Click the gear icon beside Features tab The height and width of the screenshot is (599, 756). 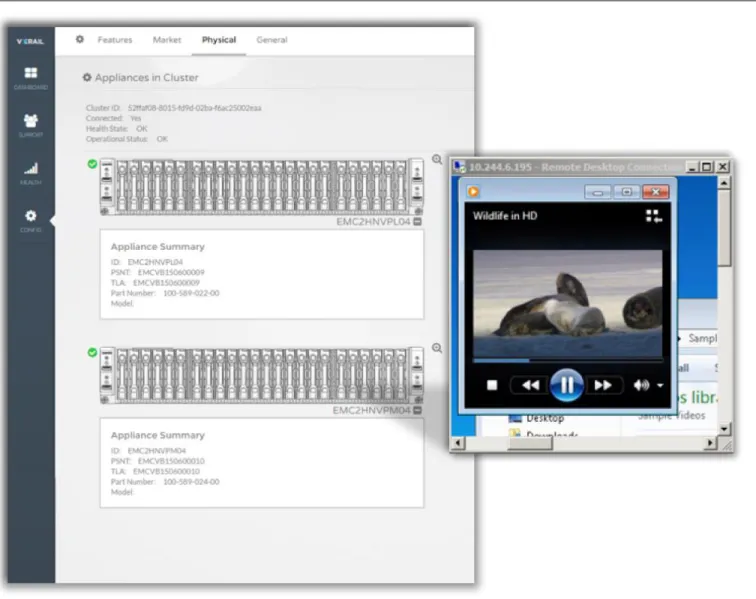80,39
